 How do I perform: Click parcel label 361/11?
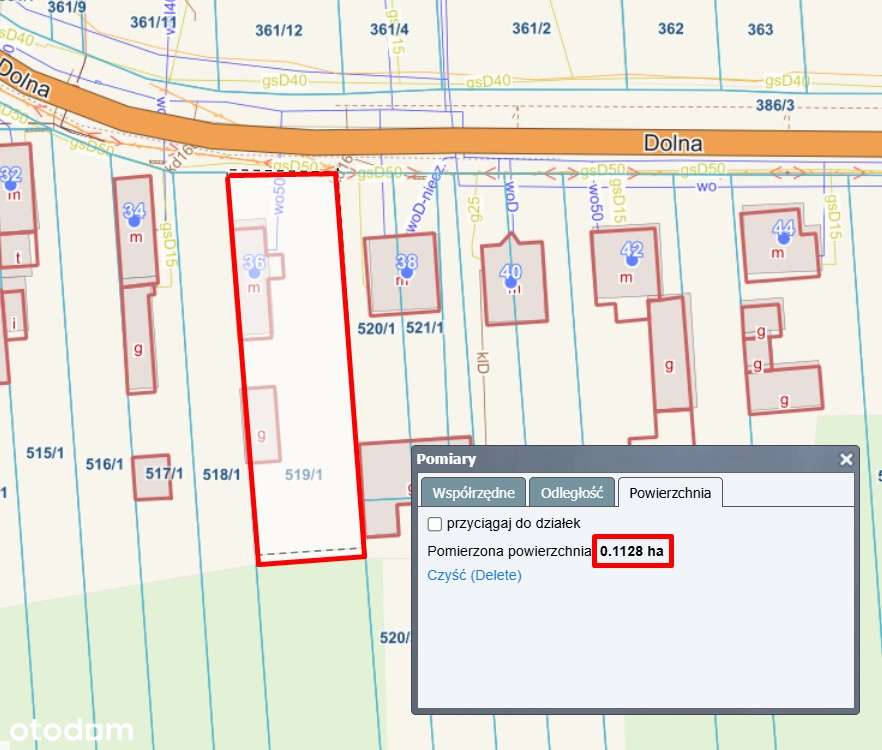154,23
